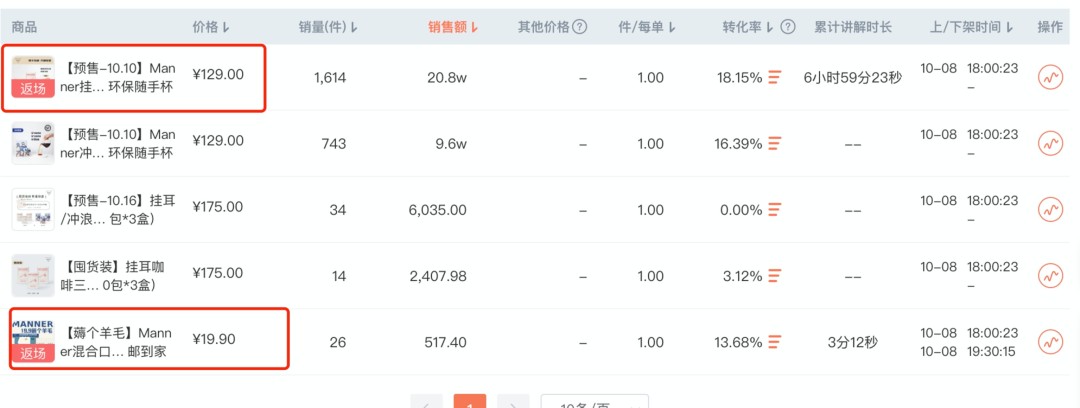Viewport: 1080px width, 408px height.
Task: Select the sales amount 20.8w cell
Action: 447,78
